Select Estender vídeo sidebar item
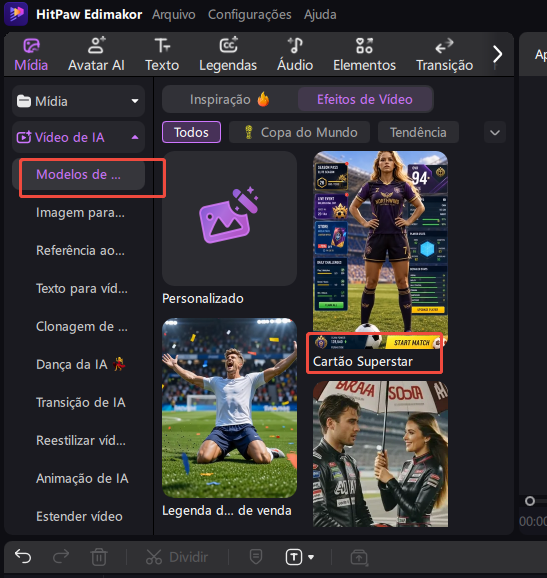The image size is (547, 578). click(79, 516)
